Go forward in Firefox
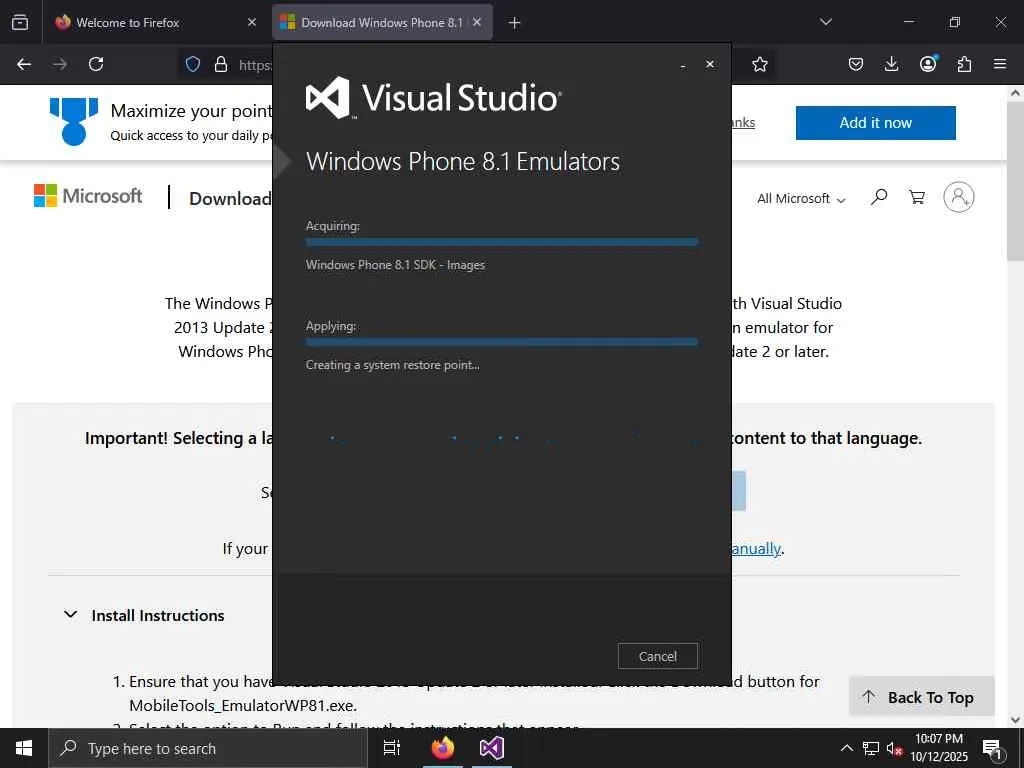This screenshot has width=1024, height=768. click(x=60, y=64)
